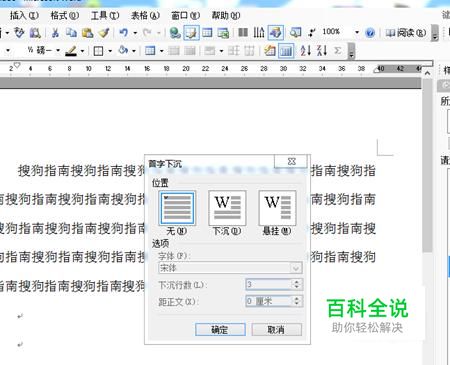Open the 字体 font combo box in dialog
Viewport: 450px width, 365px height.
pyautogui.click(x=231, y=268)
